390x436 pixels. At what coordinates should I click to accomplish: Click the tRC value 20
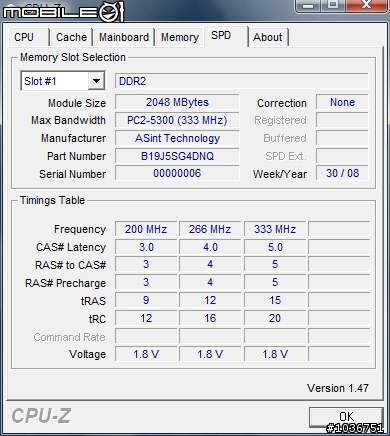pos(275,318)
